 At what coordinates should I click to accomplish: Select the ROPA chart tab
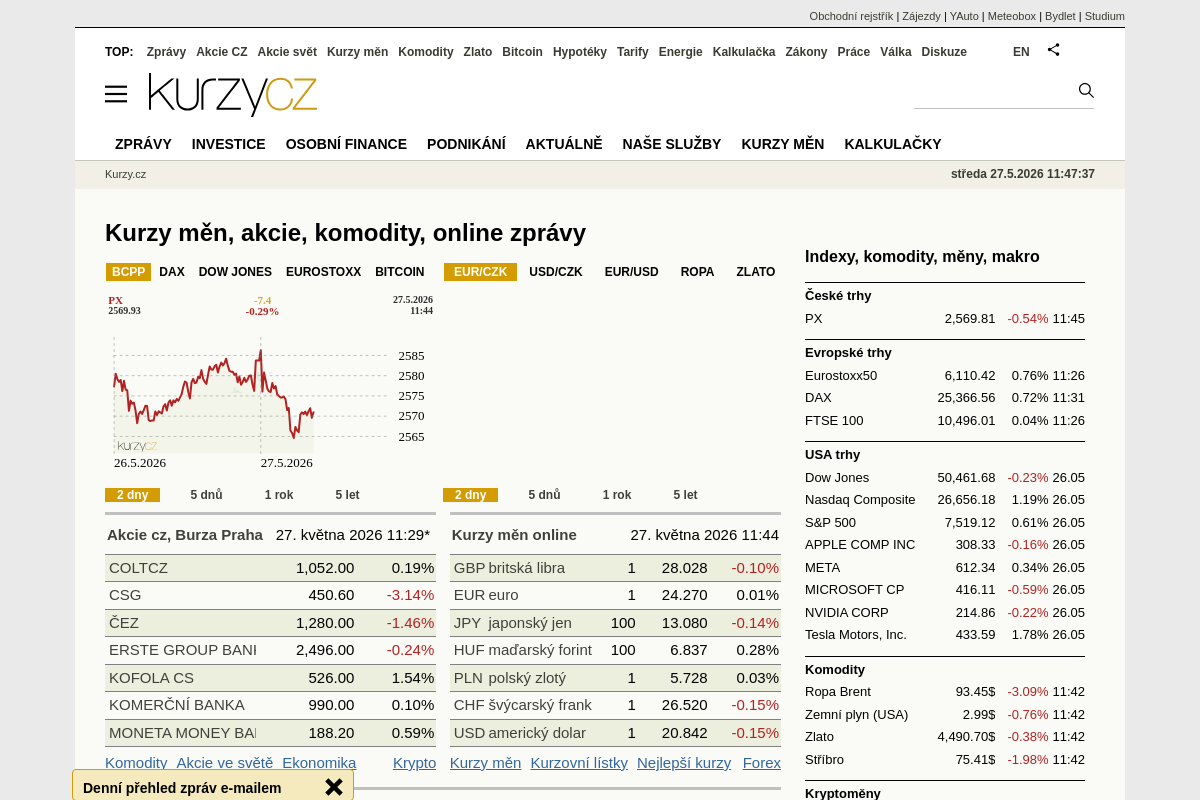pyautogui.click(x=697, y=272)
